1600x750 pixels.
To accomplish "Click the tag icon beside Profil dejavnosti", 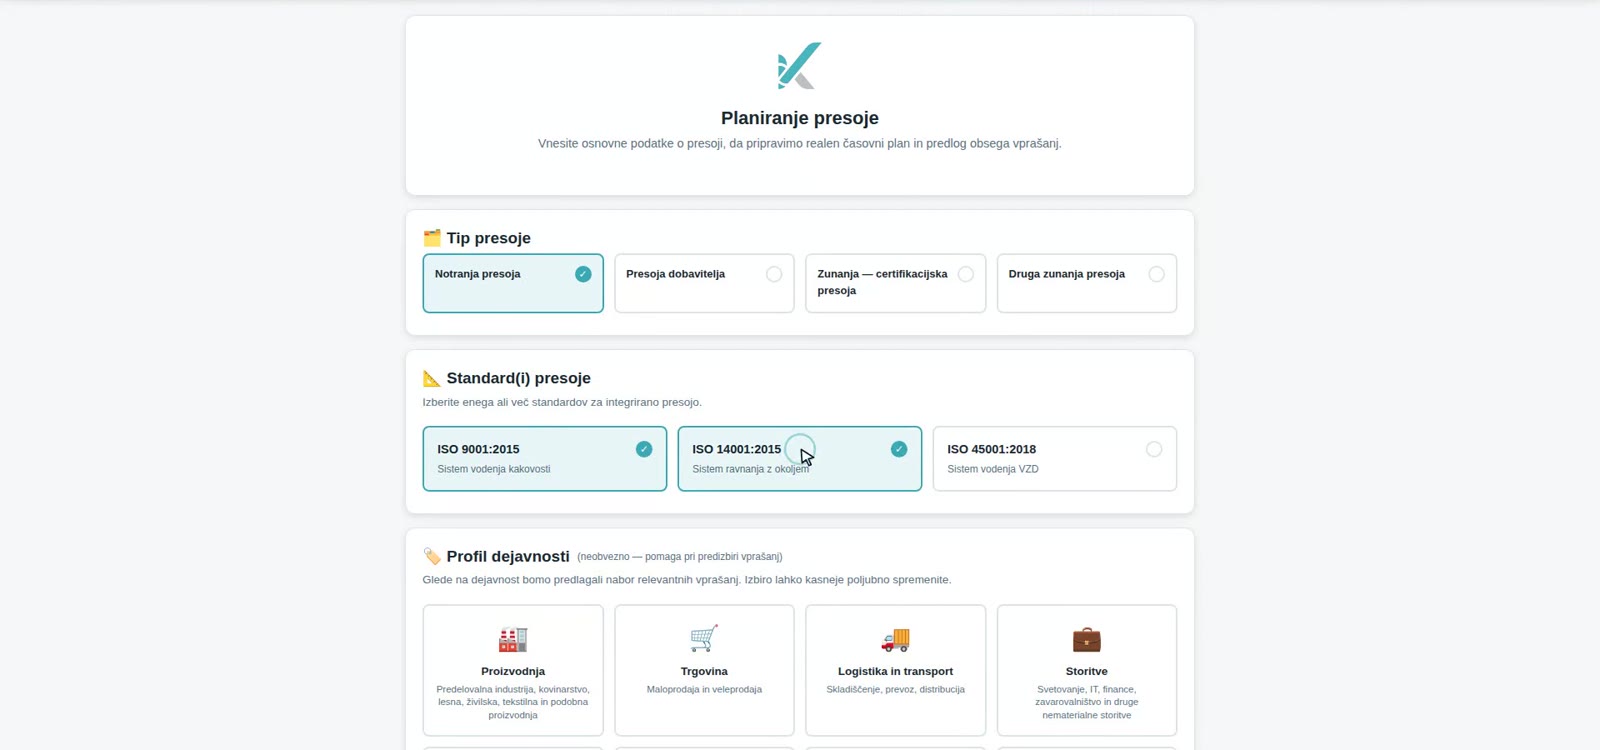I will click(432, 556).
